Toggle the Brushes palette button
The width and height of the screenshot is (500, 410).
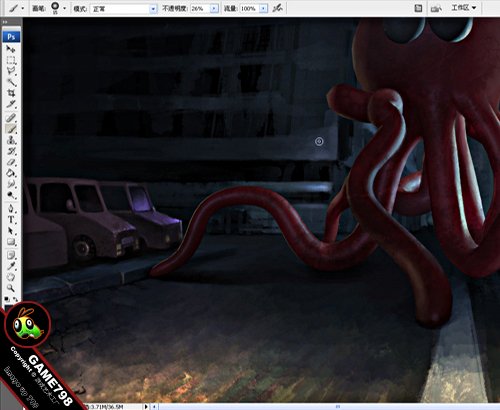[x=418, y=8]
